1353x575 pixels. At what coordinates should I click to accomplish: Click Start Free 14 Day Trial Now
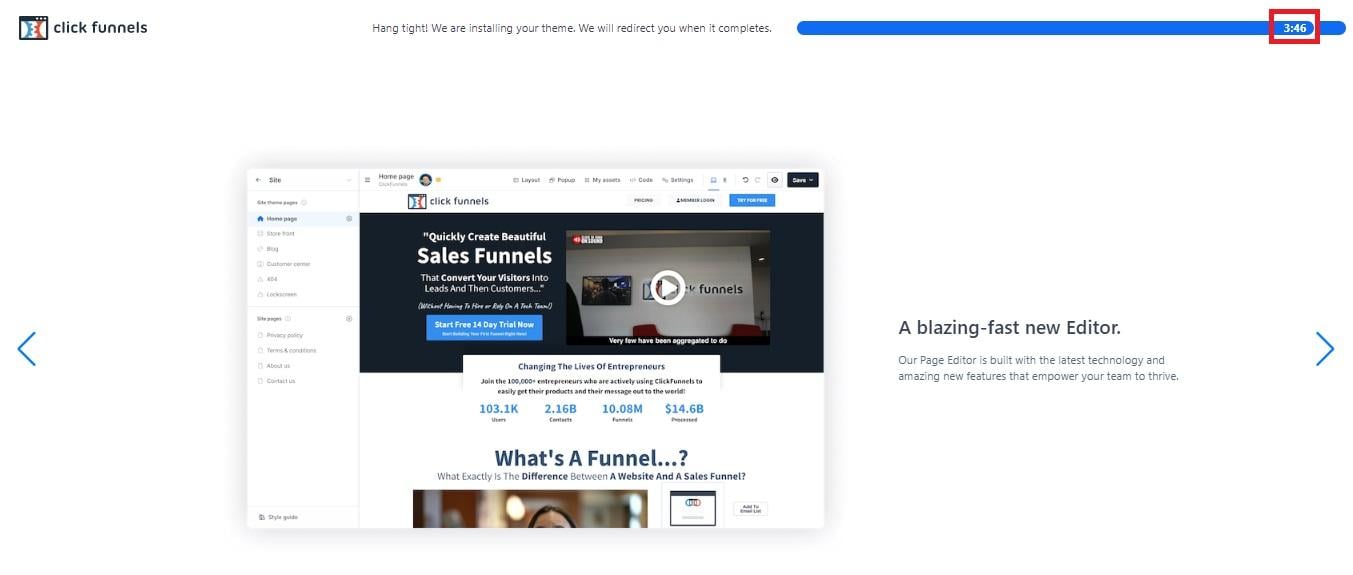click(x=484, y=327)
